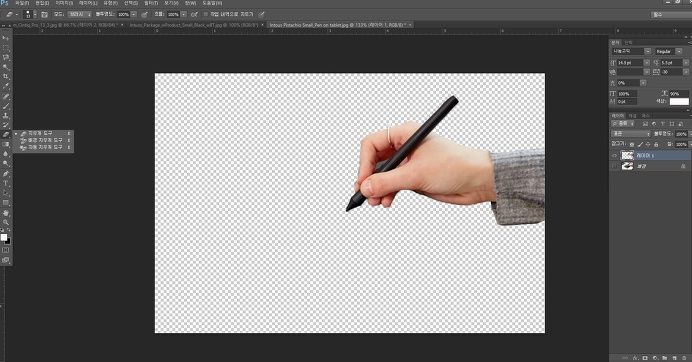Screen dimensions: 692x362
Task: Select the Blur tool
Action: click(x=6, y=155)
